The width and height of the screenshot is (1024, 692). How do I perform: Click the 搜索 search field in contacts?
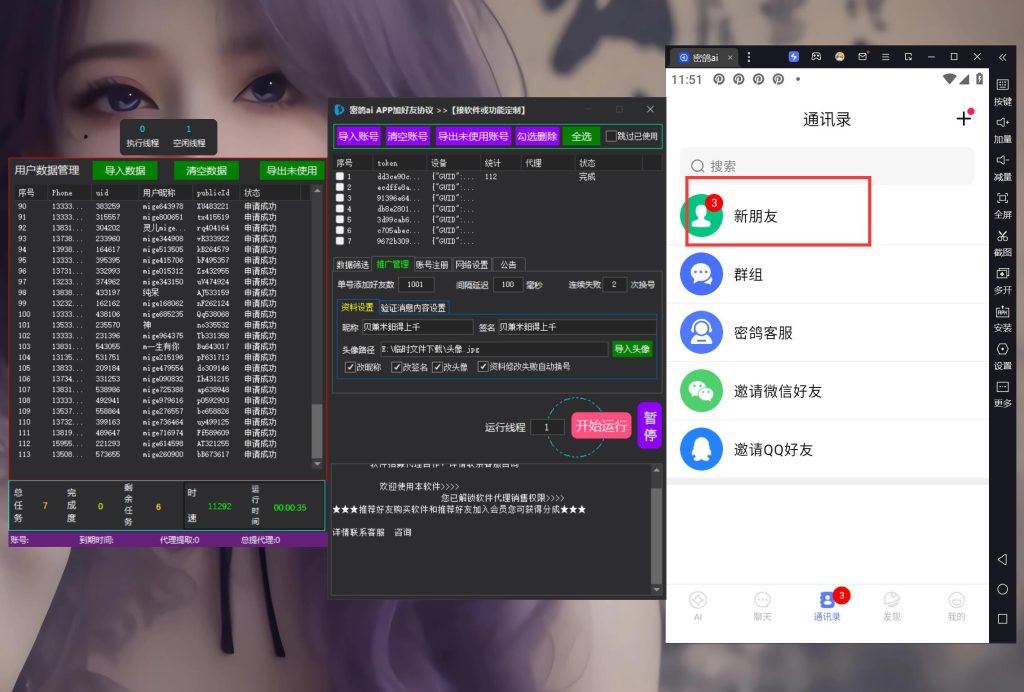click(x=826, y=166)
